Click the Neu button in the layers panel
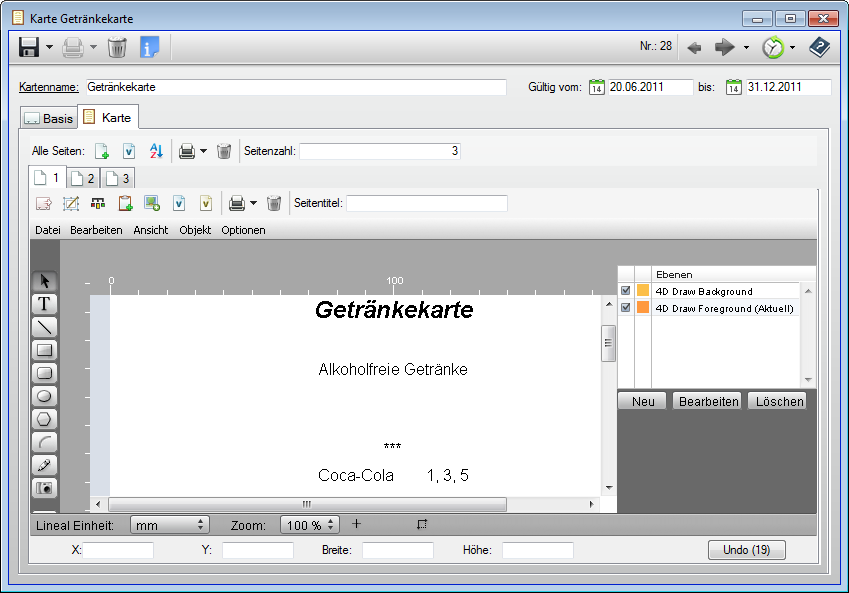 642,400
